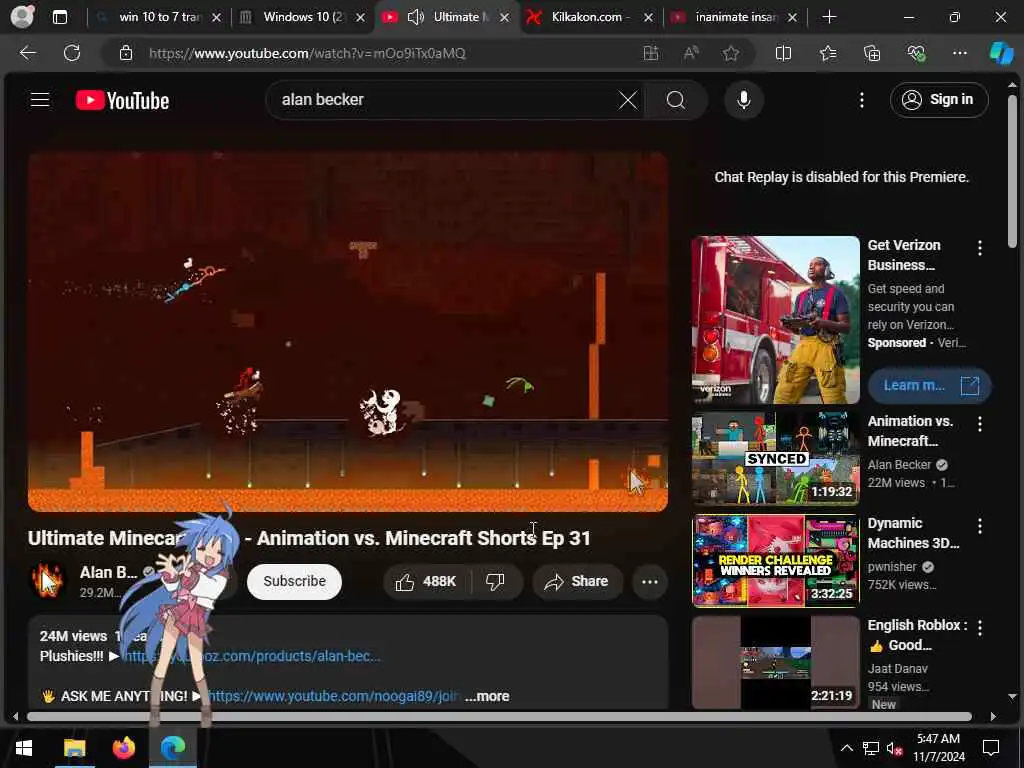The width and height of the screenshot is (1024, 768).
Task: Open File Explorer from taskbar
Action: tap(74, 748)
